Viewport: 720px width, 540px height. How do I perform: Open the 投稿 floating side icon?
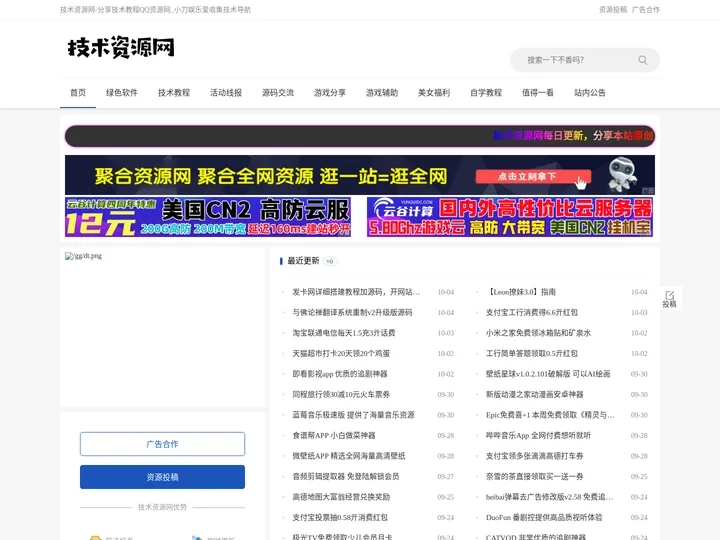tap(669, 299)
